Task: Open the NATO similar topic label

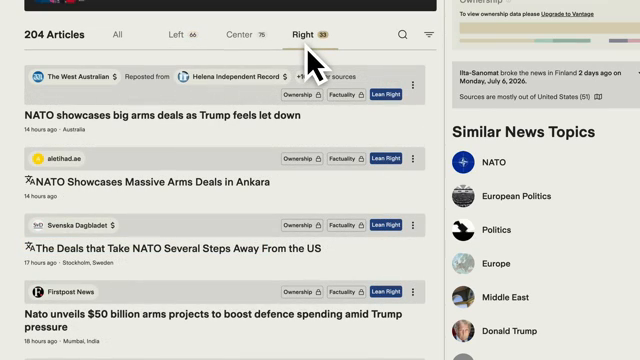Action: coord(494,162)
